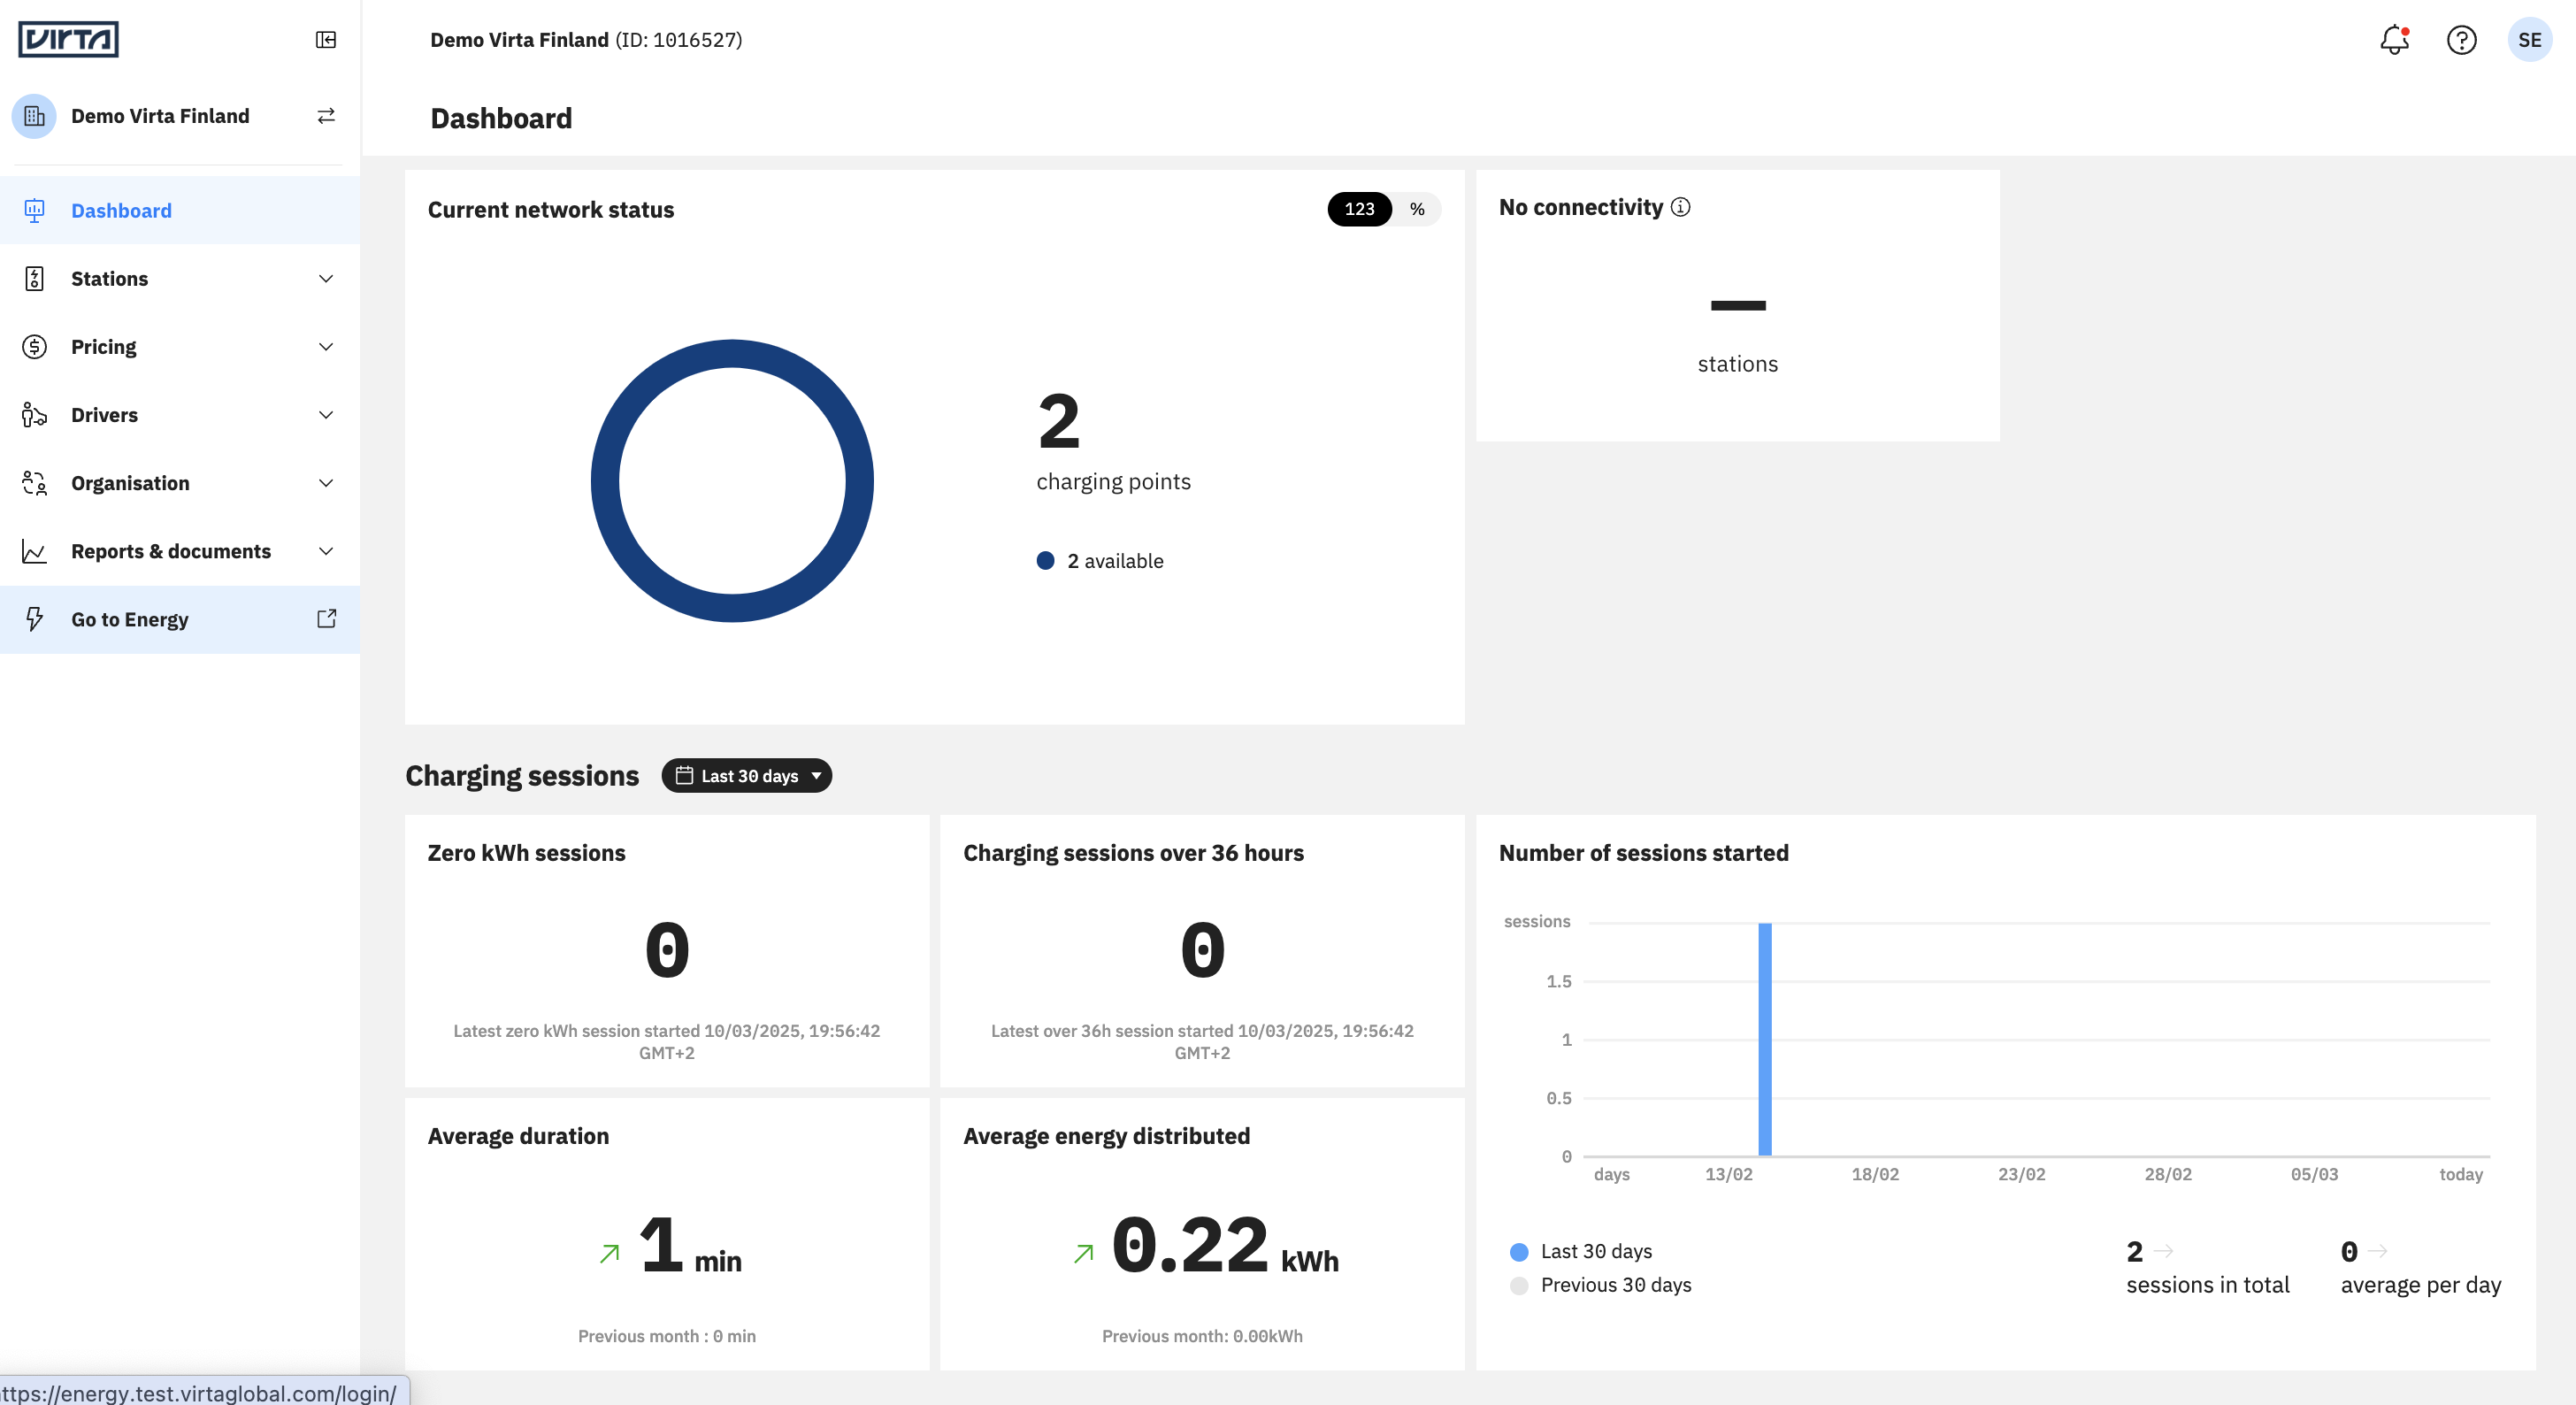
Task: Expand the Pricing menu chevron
Action: point(326,347)
